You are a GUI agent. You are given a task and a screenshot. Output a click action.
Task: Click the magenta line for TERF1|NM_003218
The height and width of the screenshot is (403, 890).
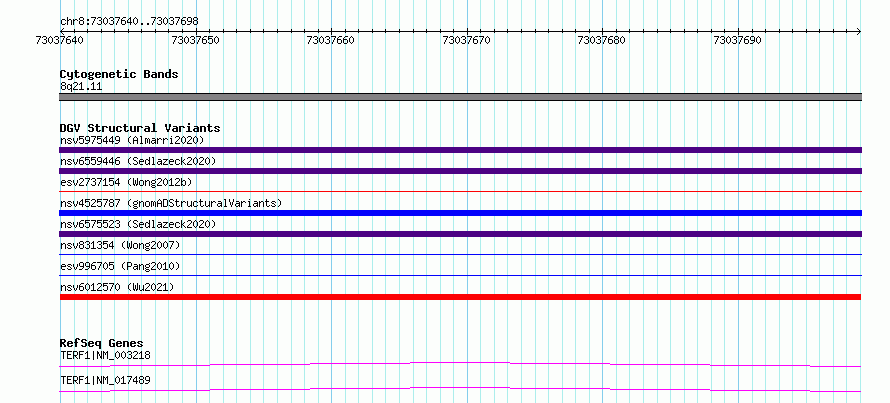(x=460, y=364)
